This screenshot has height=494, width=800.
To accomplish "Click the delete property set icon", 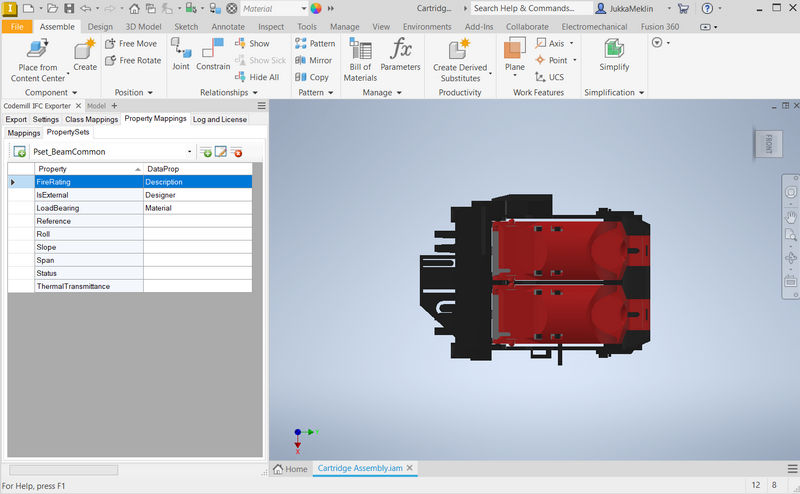I will coord(237,152).
